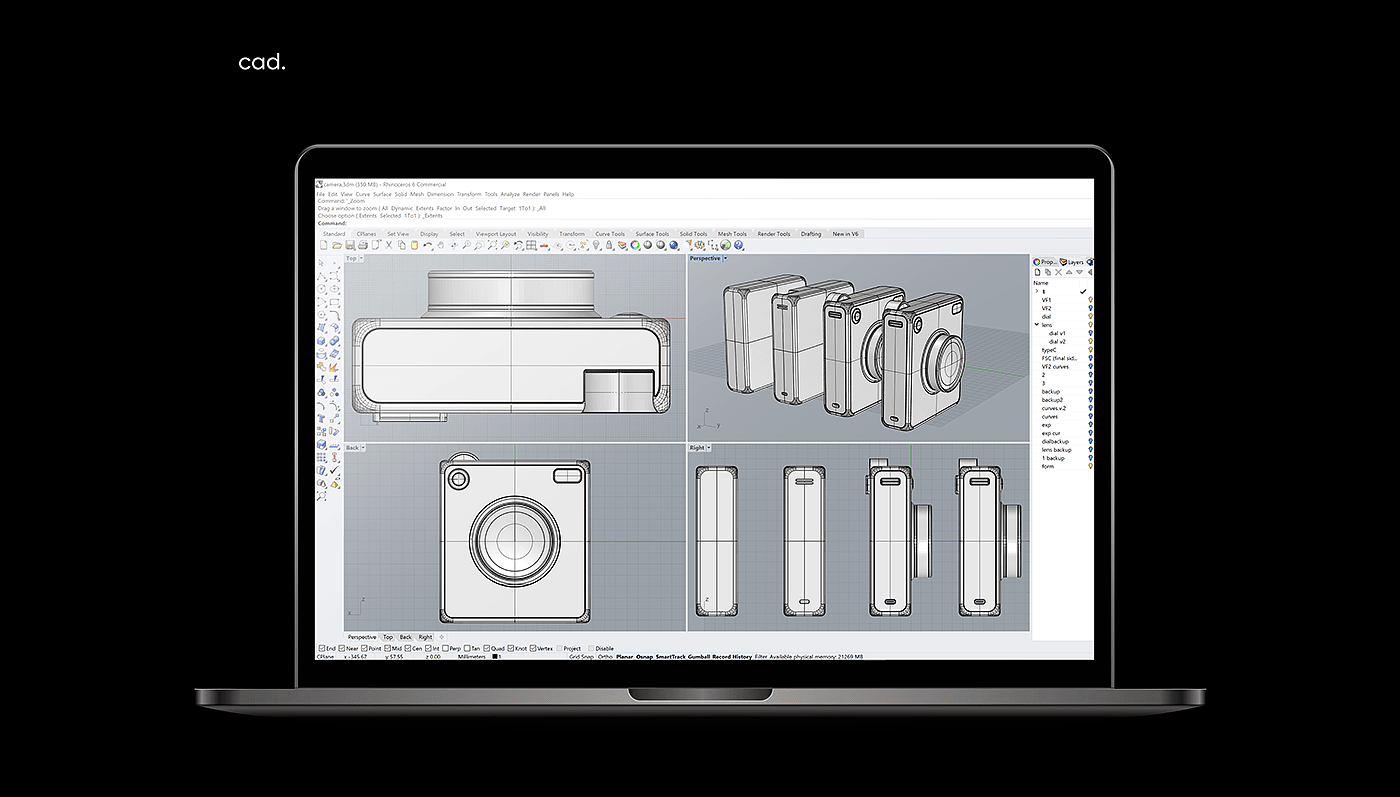Viewport: 1400px width, 797px height.
Task: Switch to the Curve Tools toolbar tab
Action: pyautogui.click(x=610, y=234)
